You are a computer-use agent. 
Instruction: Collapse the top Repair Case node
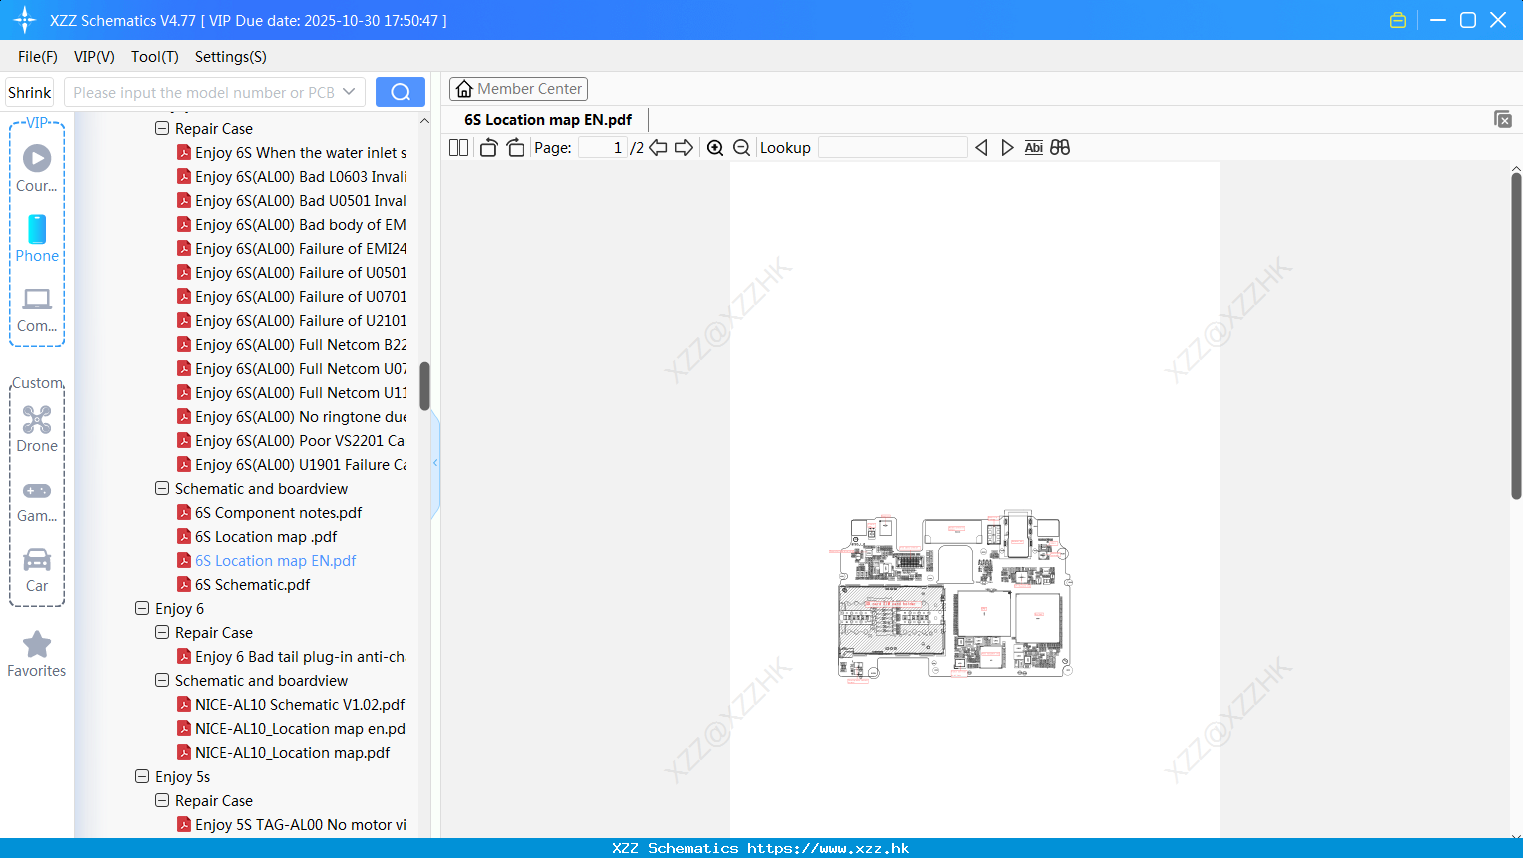point(162,129)
